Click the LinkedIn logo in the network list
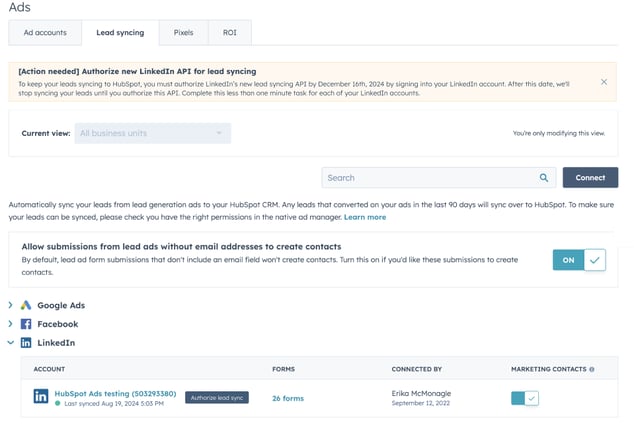The image size is (634, 429). coord(26,343)
